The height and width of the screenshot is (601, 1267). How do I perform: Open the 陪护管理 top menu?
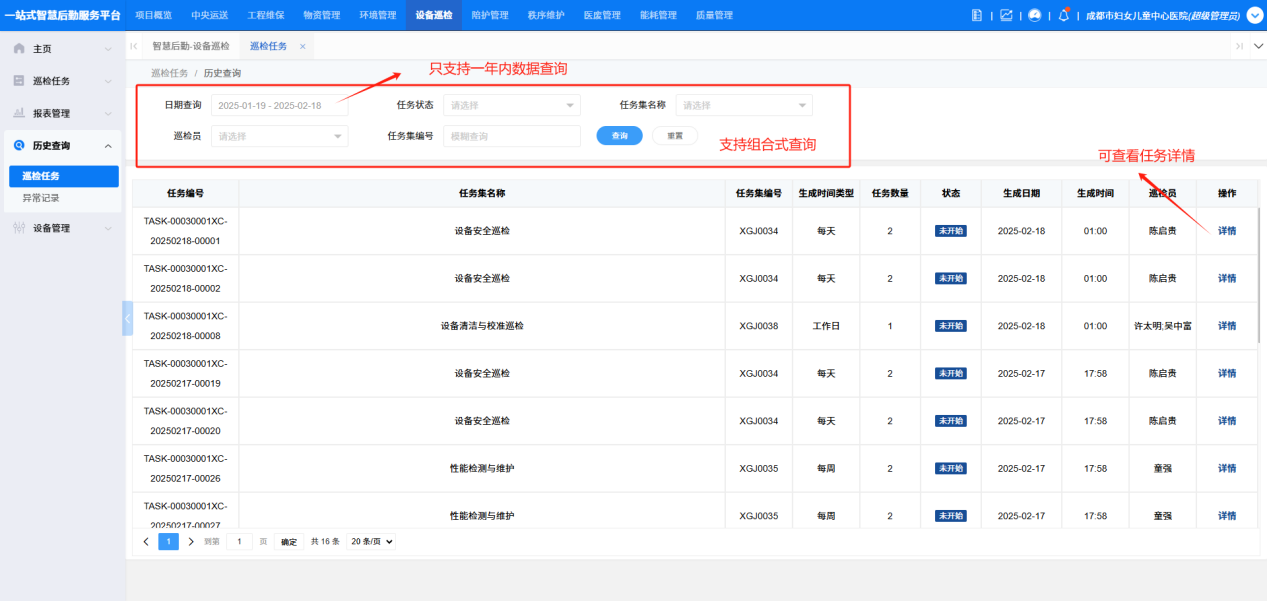click(489, 15)
